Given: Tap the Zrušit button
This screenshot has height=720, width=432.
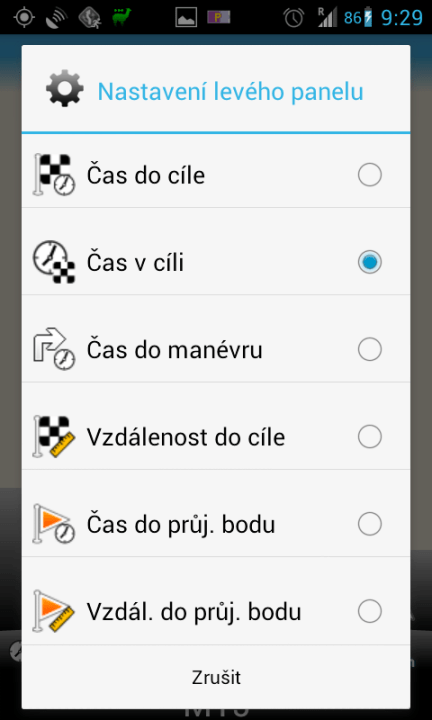Looking at the screenshot, I should point(216,677).
